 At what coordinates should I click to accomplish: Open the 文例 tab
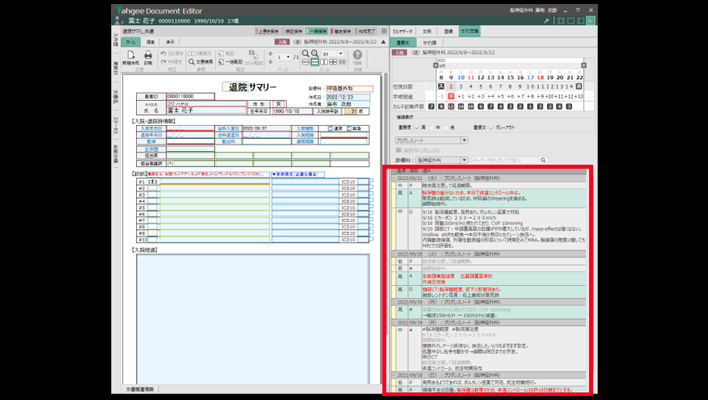(427, 32)
